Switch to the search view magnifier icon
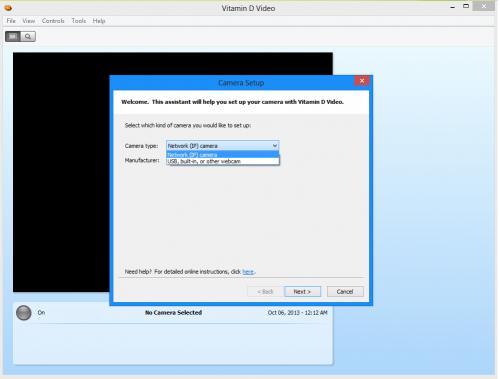The width and height of the screenshot is (500, 379). coord(28,36)
